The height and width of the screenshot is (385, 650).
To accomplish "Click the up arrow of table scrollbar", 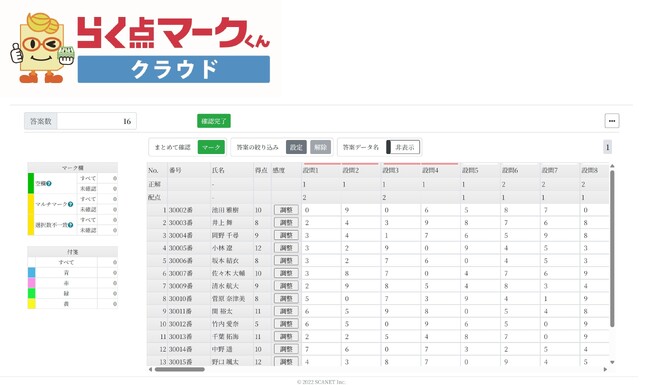I will click(612, 166).
